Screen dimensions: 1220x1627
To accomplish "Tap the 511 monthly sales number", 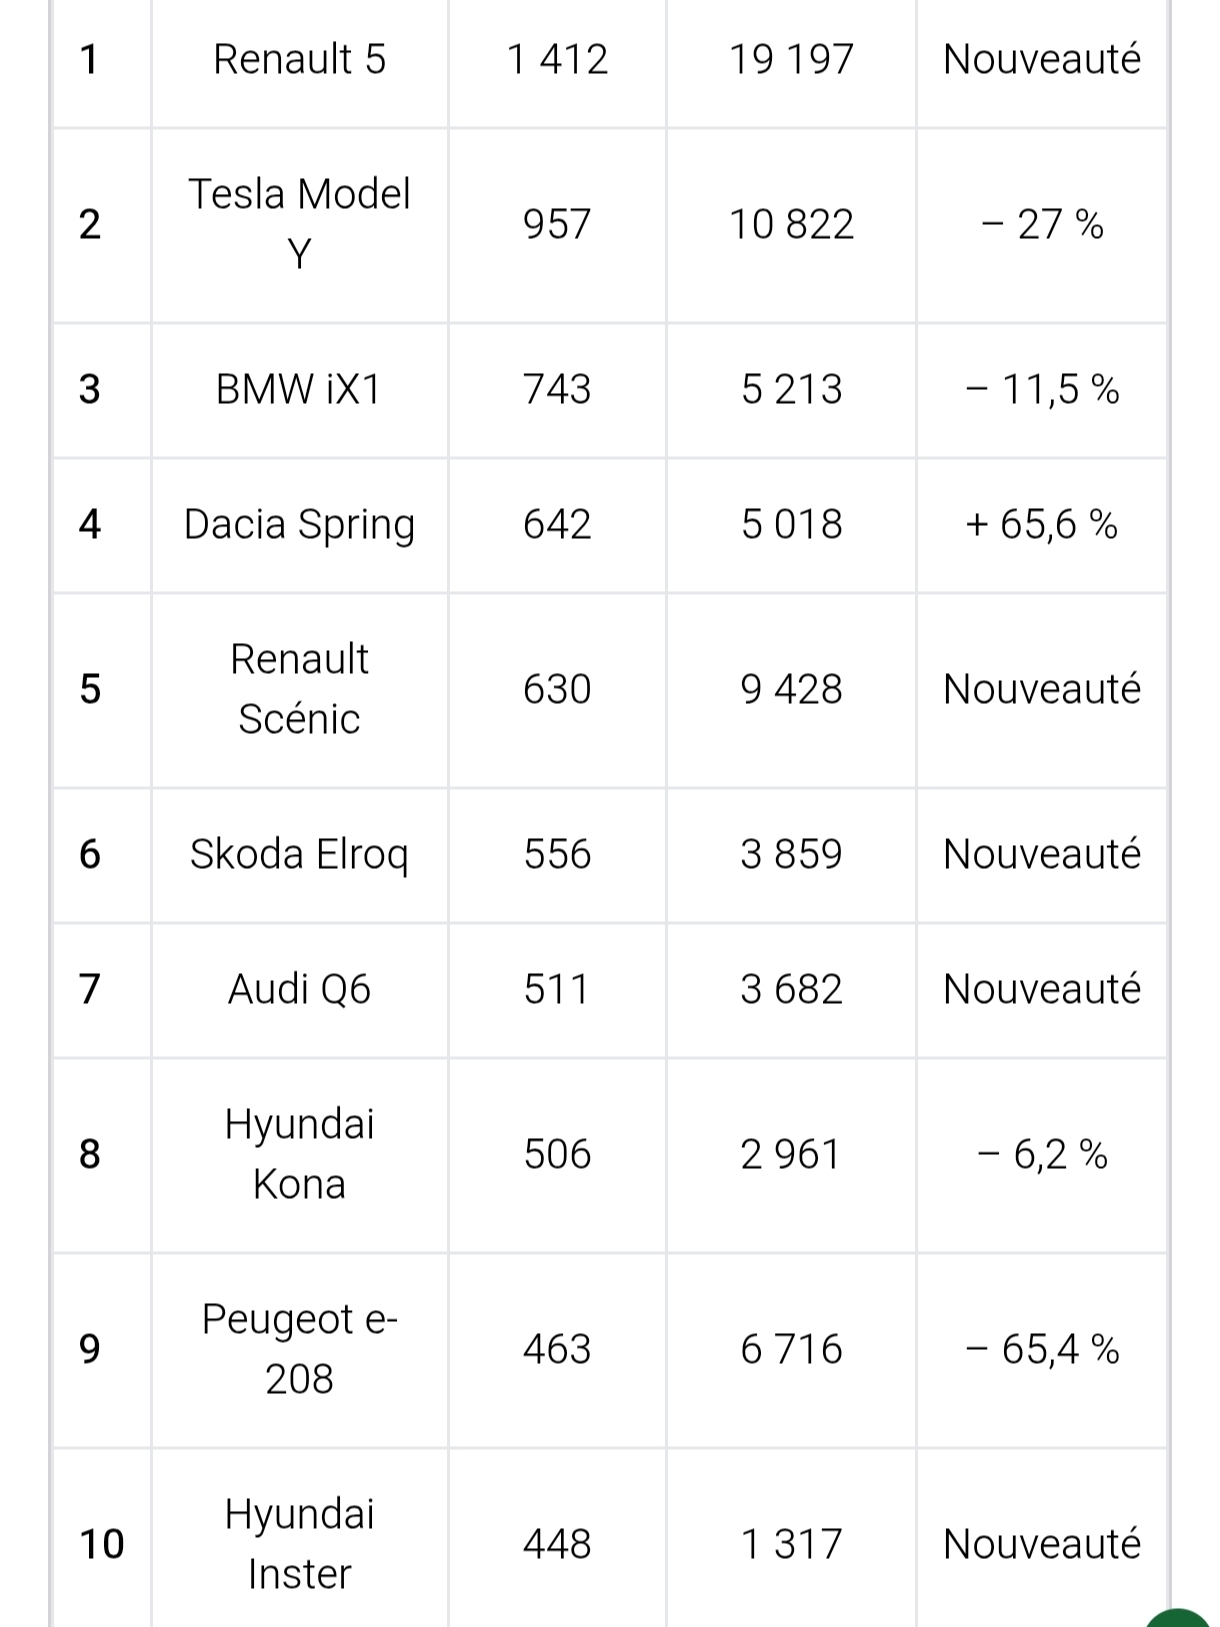I will (x=557, y=989).
